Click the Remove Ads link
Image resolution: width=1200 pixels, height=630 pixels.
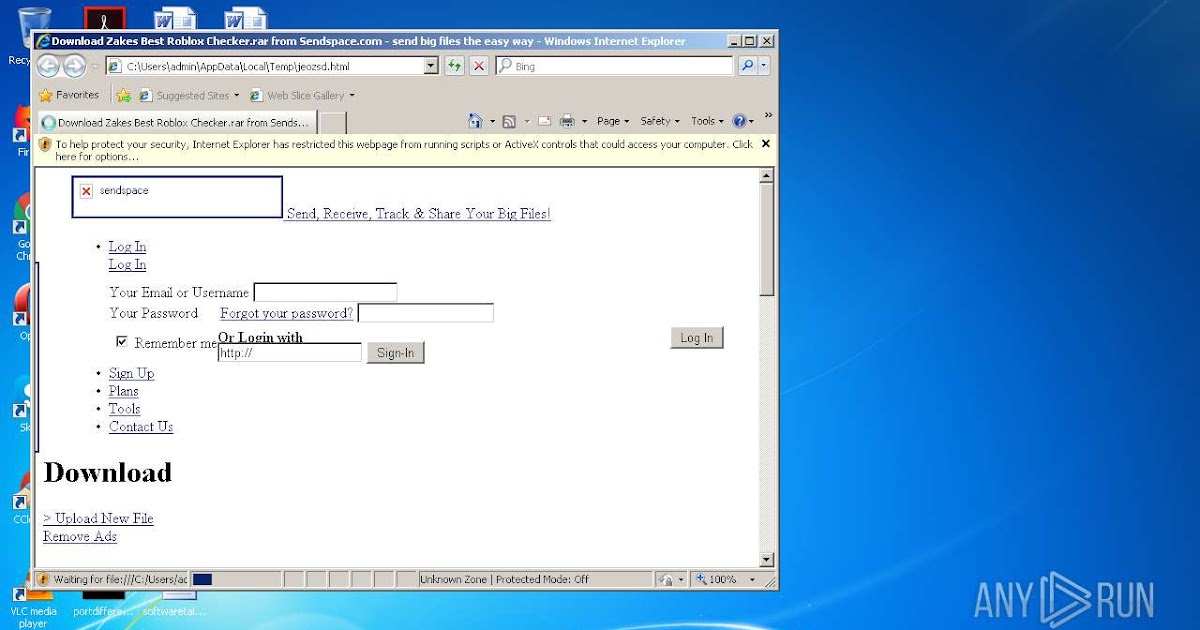click(x=80, y=536)
